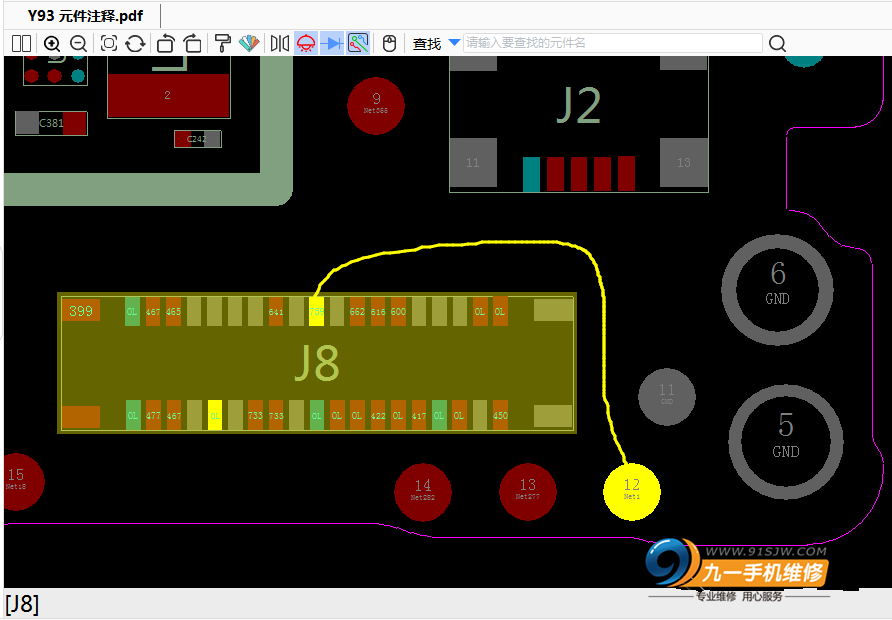
Task: Click test point 9 Net355
Action: pos(376,106)
